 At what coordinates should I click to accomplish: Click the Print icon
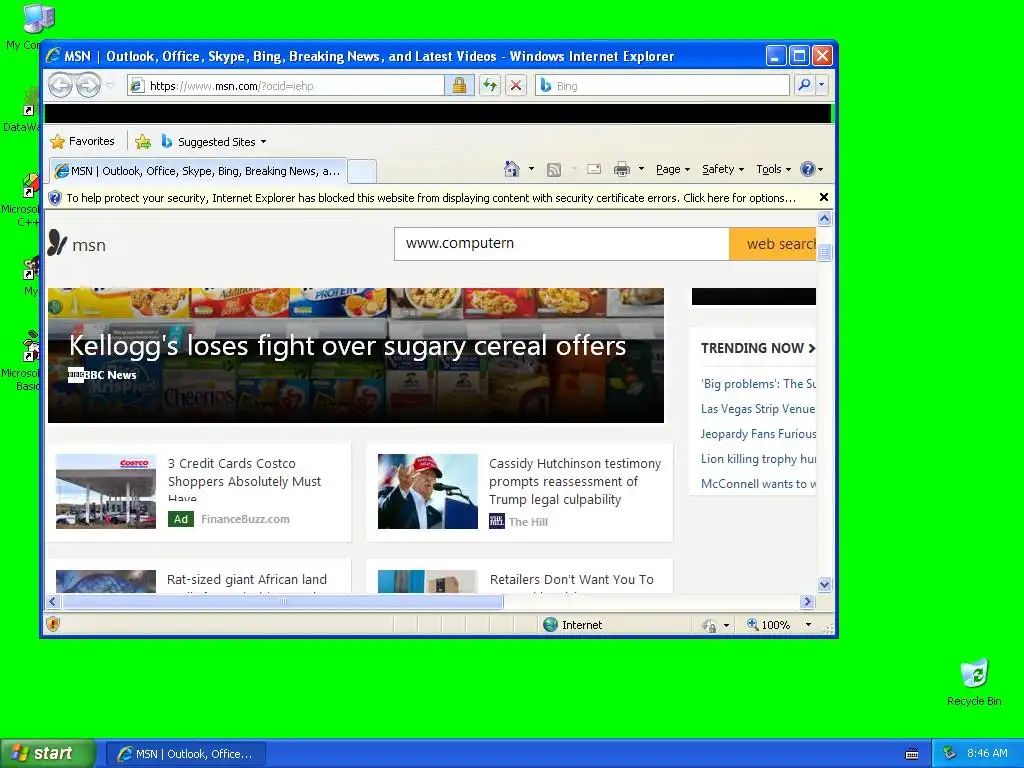tap(622, 169)
